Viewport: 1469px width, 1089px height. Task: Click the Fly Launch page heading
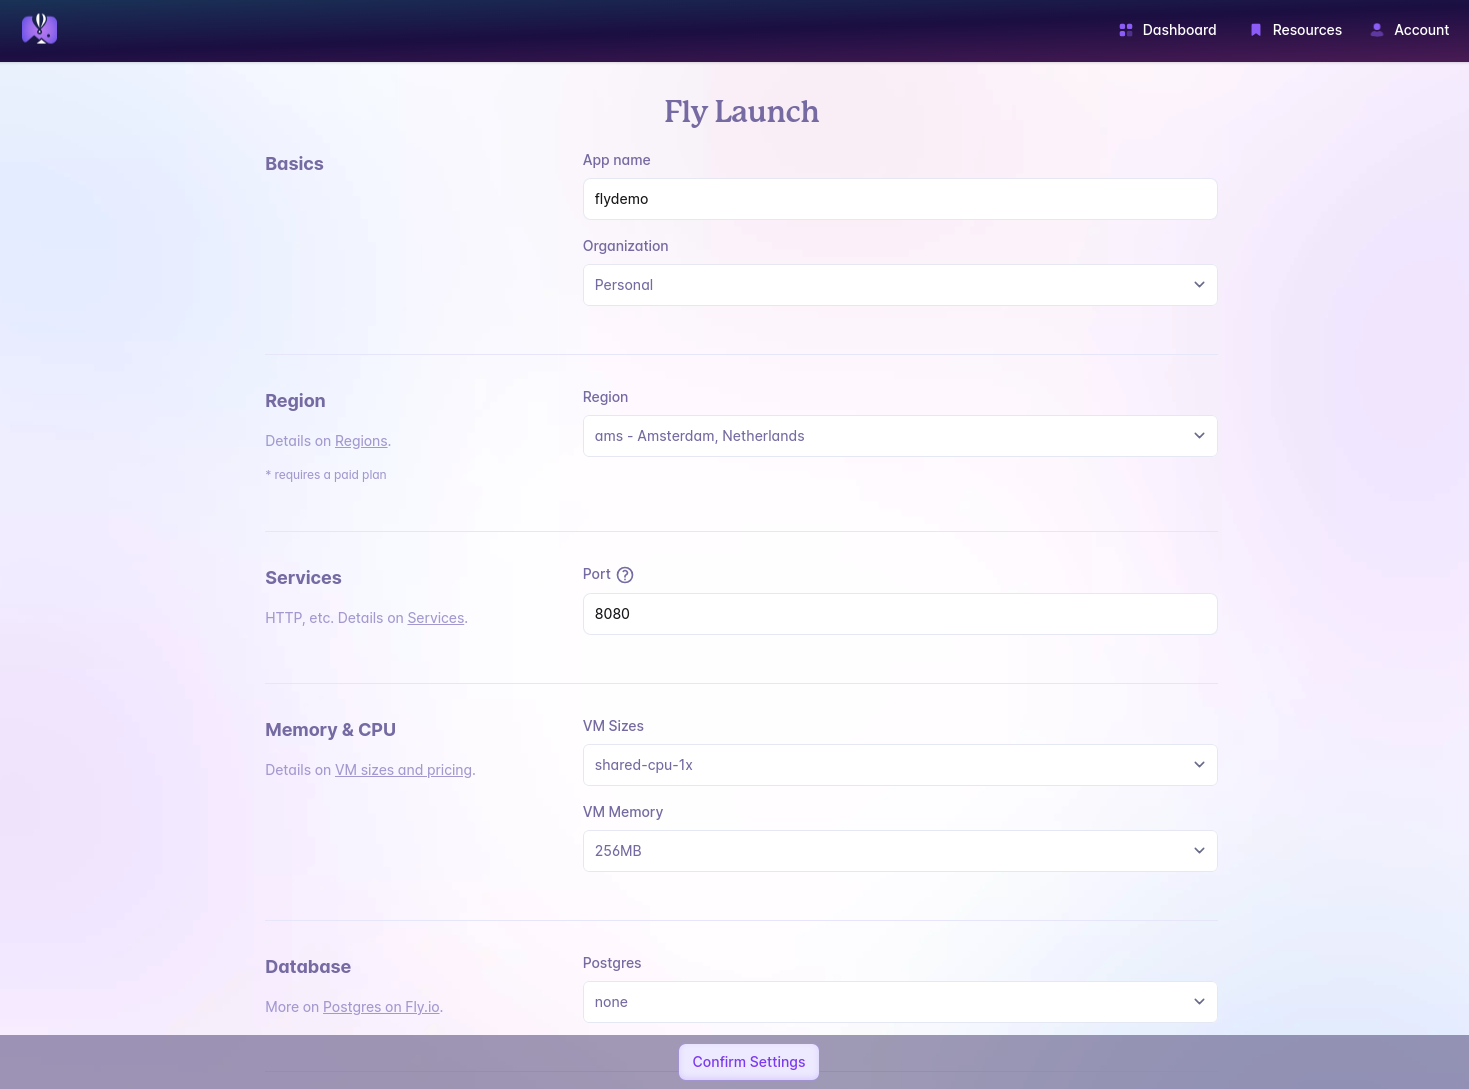[x=742, y=111]
